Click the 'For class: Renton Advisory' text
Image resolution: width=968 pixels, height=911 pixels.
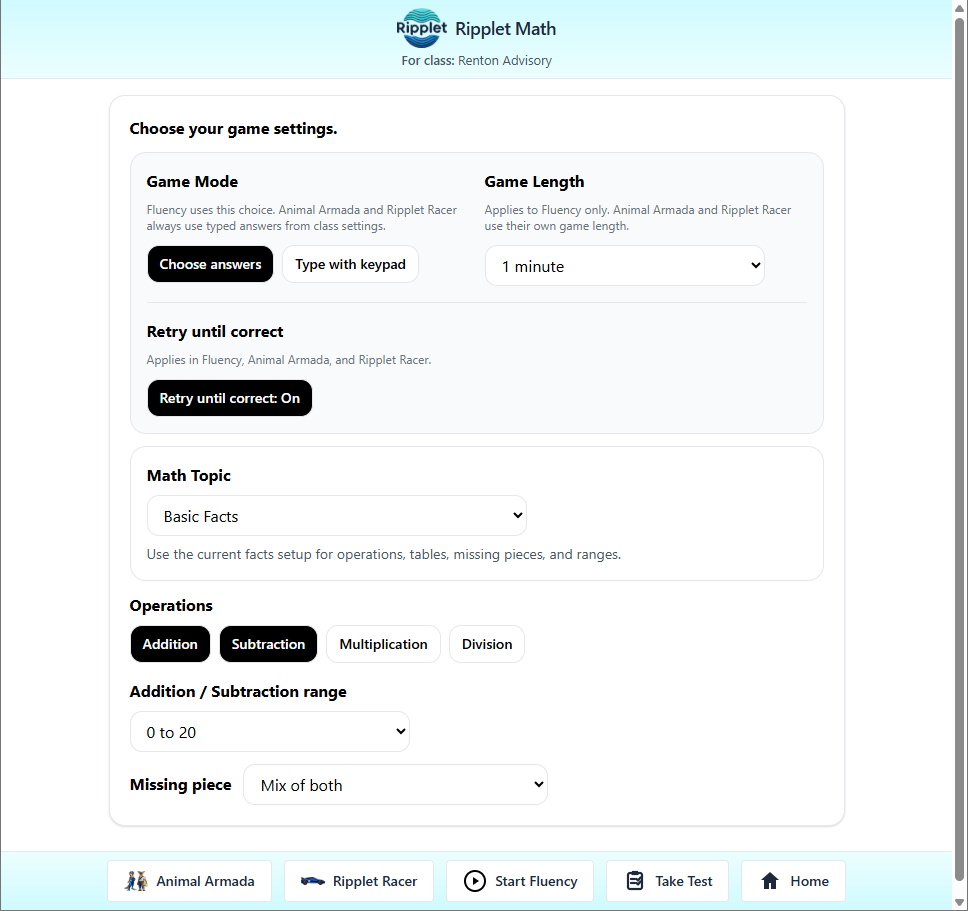[x=477, y=60]
